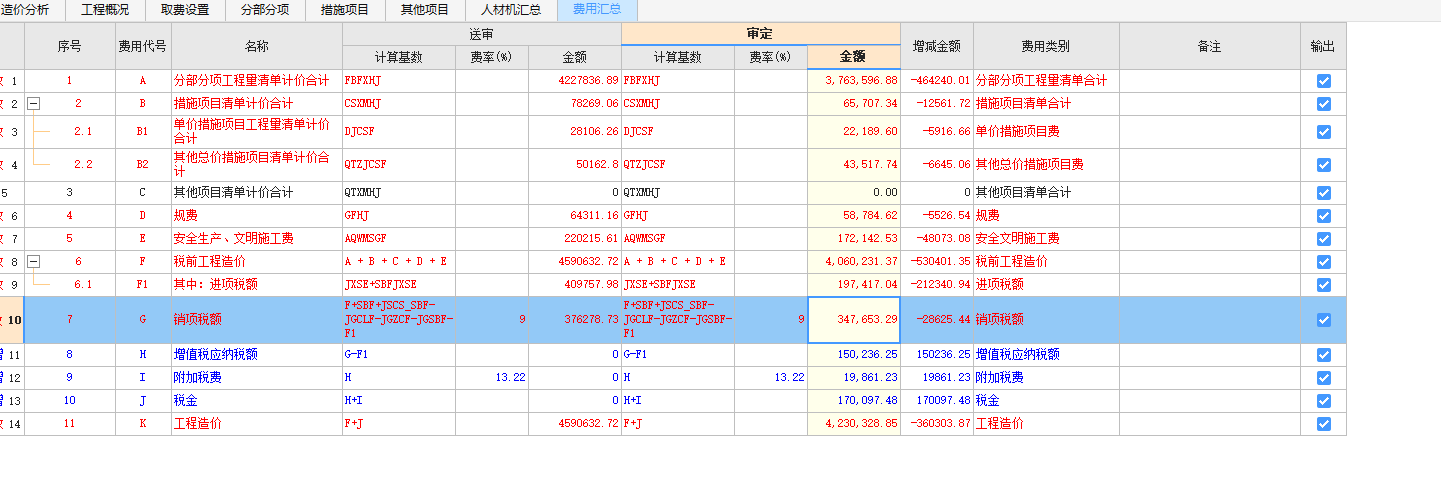The image size is (1441, 481).
Task: Toggle output checkbox for 其他总价措施项目 row
Action: click(x=1324, y=165)
